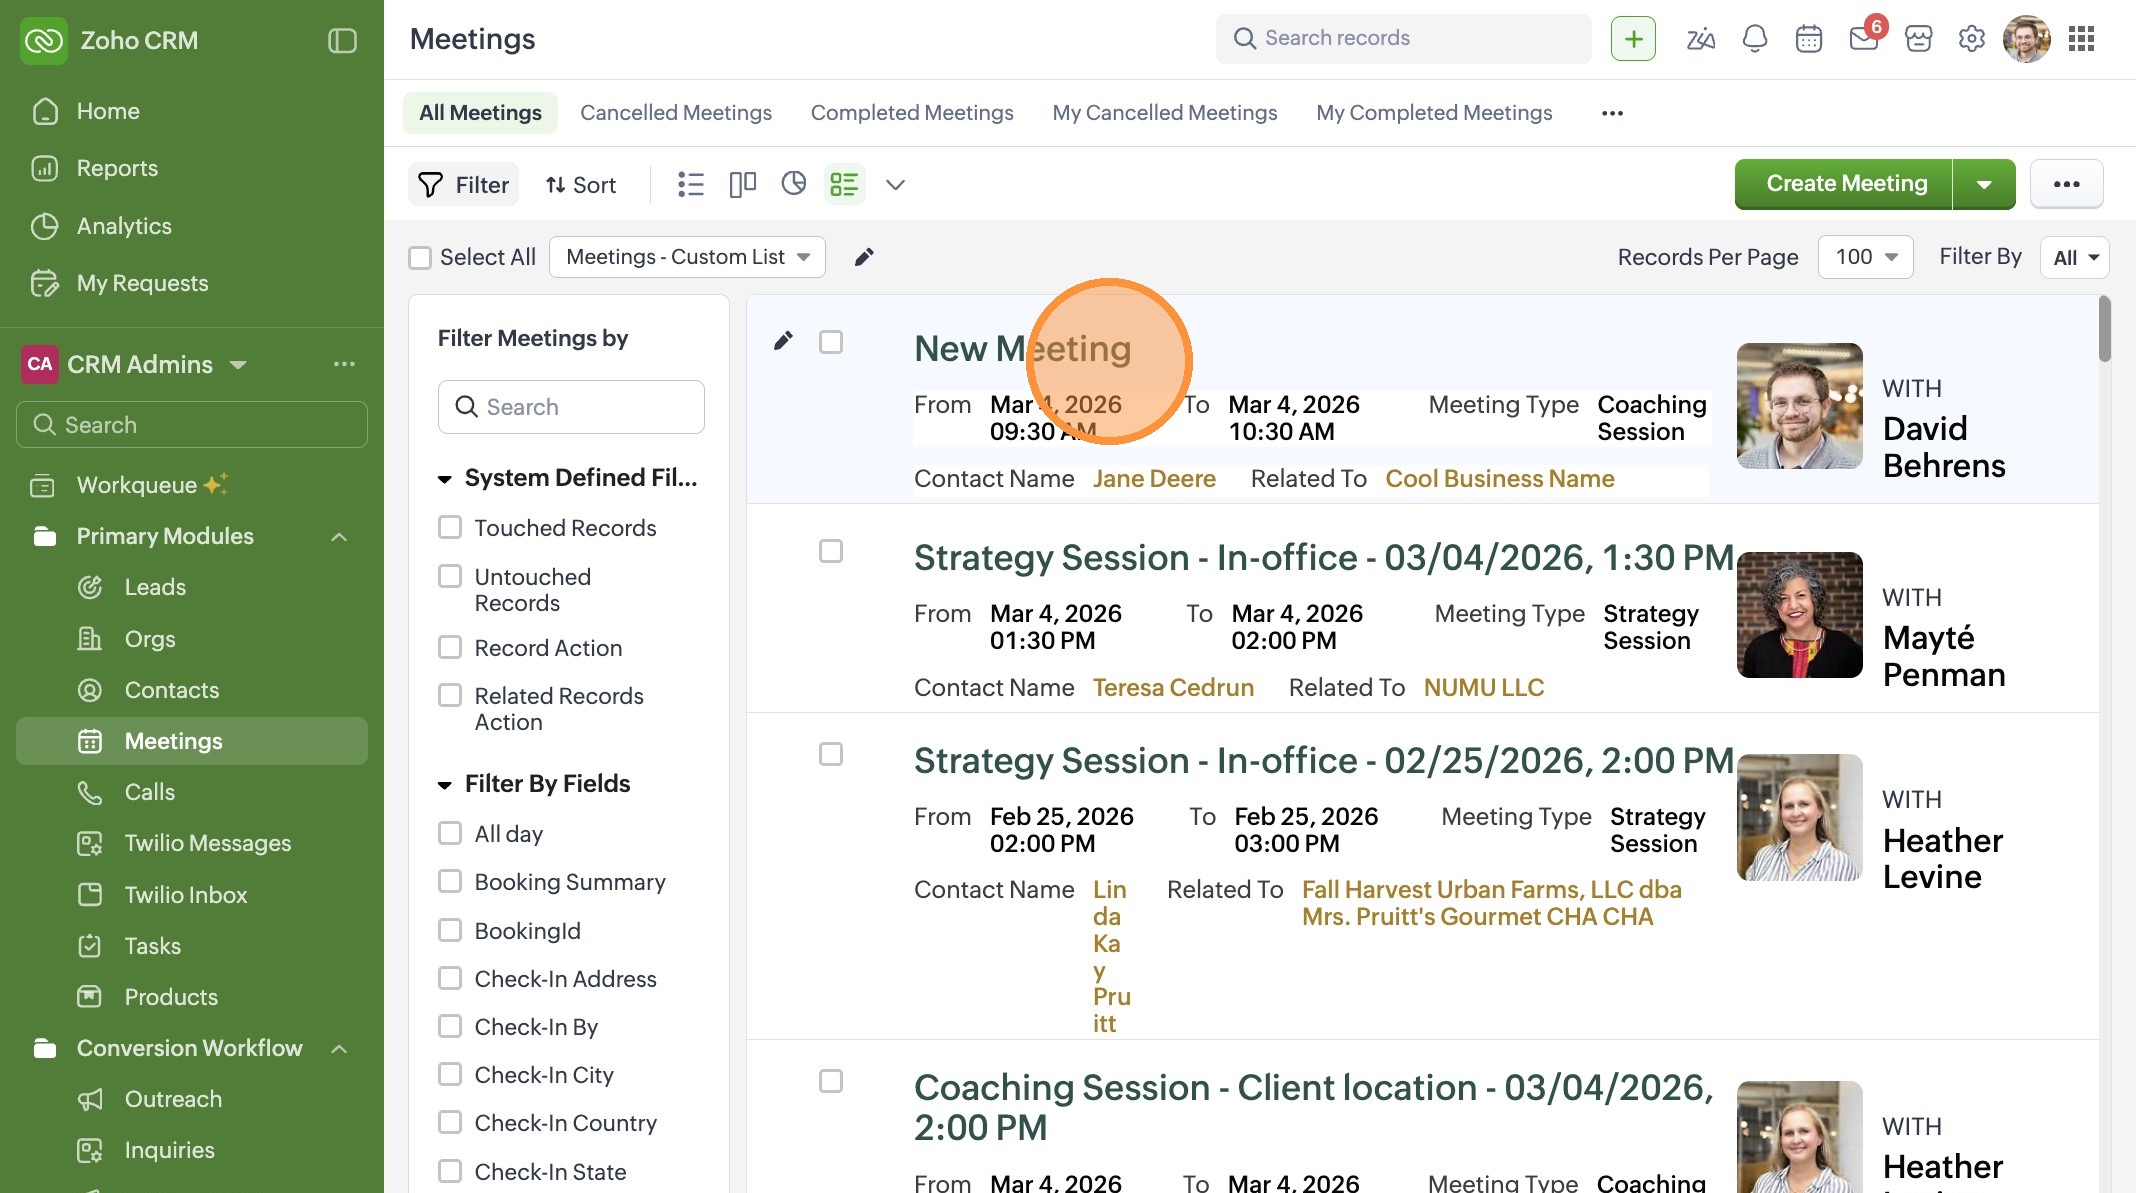Open the calendar icon in top bar
The width and height of the screenshot is (2136, 1193).
point(1808,39)
